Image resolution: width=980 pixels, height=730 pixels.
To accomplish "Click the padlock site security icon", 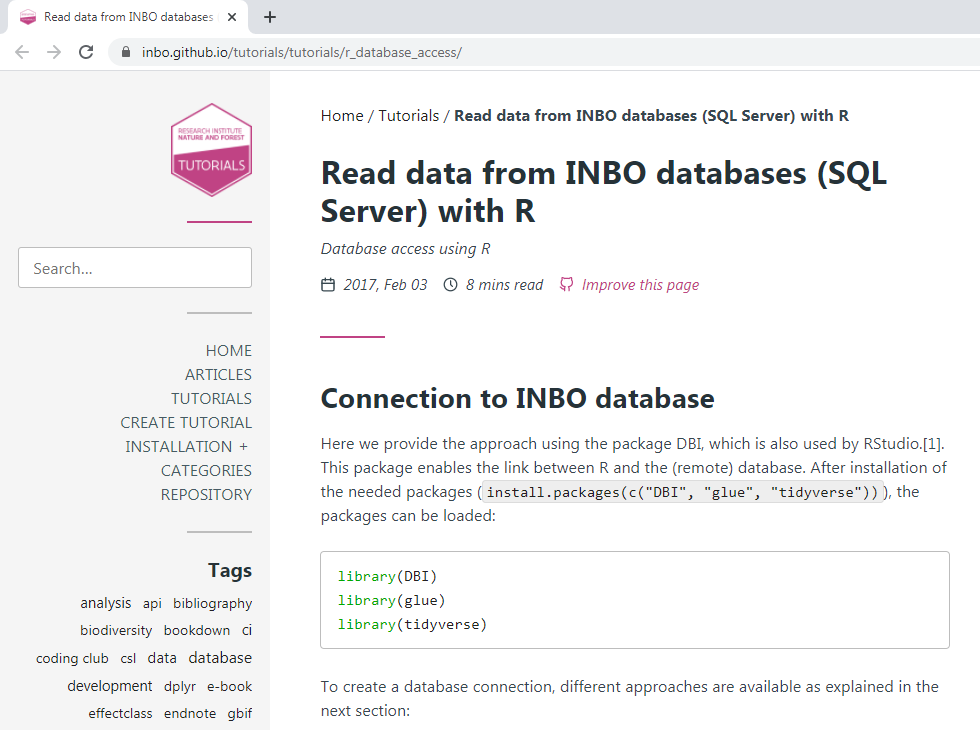I will pyautogui.click(x=126, y=52).
